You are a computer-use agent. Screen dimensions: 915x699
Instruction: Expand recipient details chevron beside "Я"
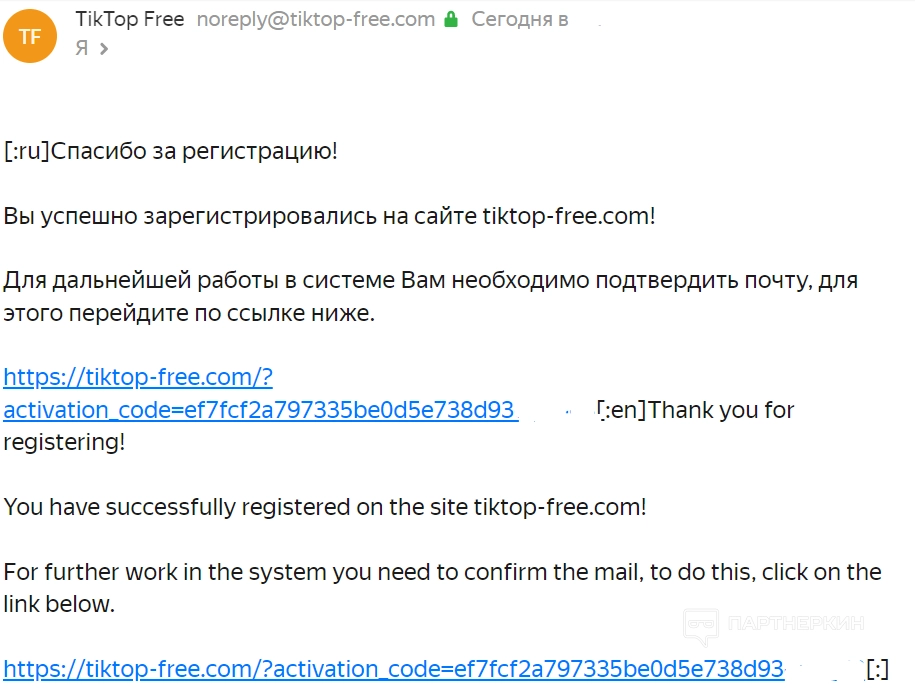point(103,48)
